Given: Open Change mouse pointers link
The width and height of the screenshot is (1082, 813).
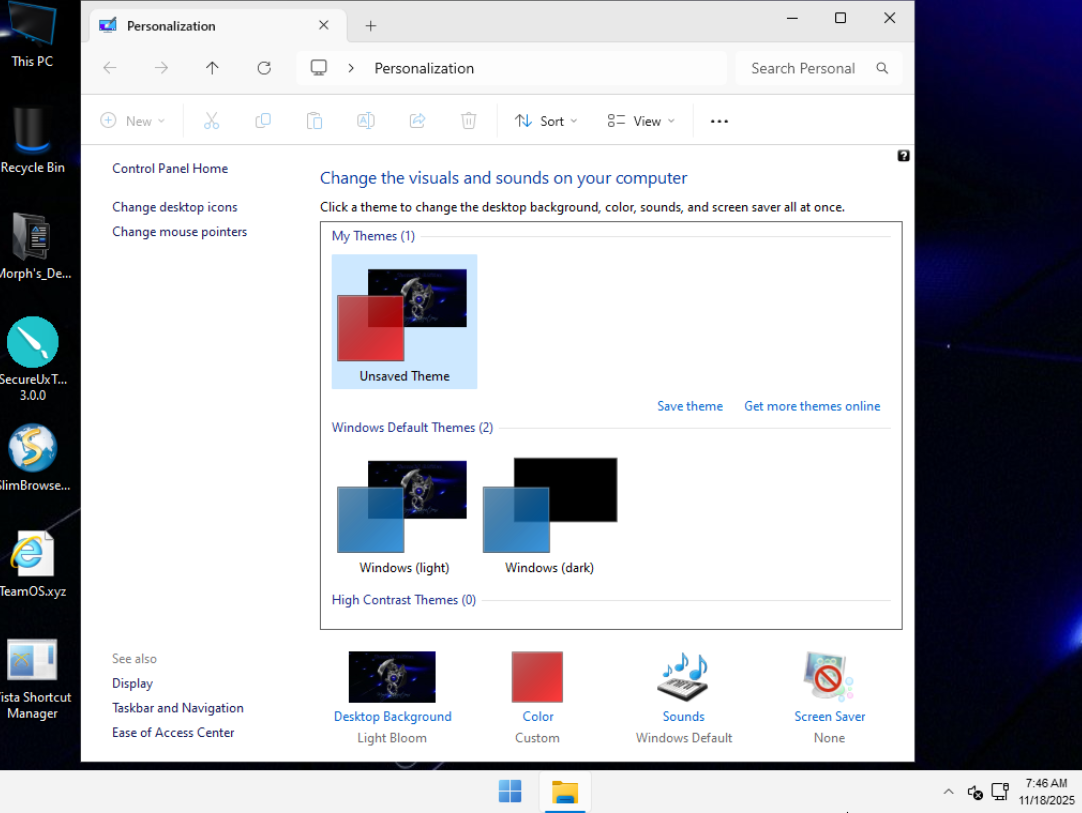Looking at the screenshot, I should [x=179, y=232].
